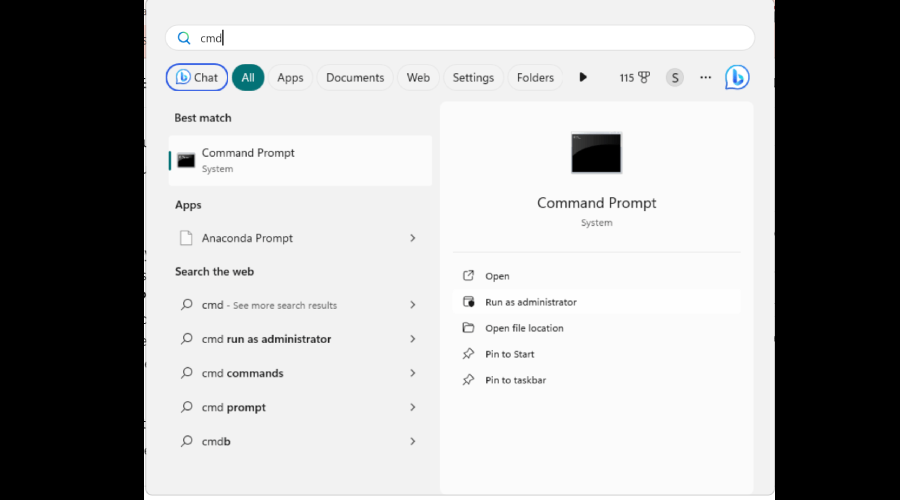The width and height of the screenshot is (900, 500).
Task: Switch to the Apps filter tab
Action: (x=290, y=78)
